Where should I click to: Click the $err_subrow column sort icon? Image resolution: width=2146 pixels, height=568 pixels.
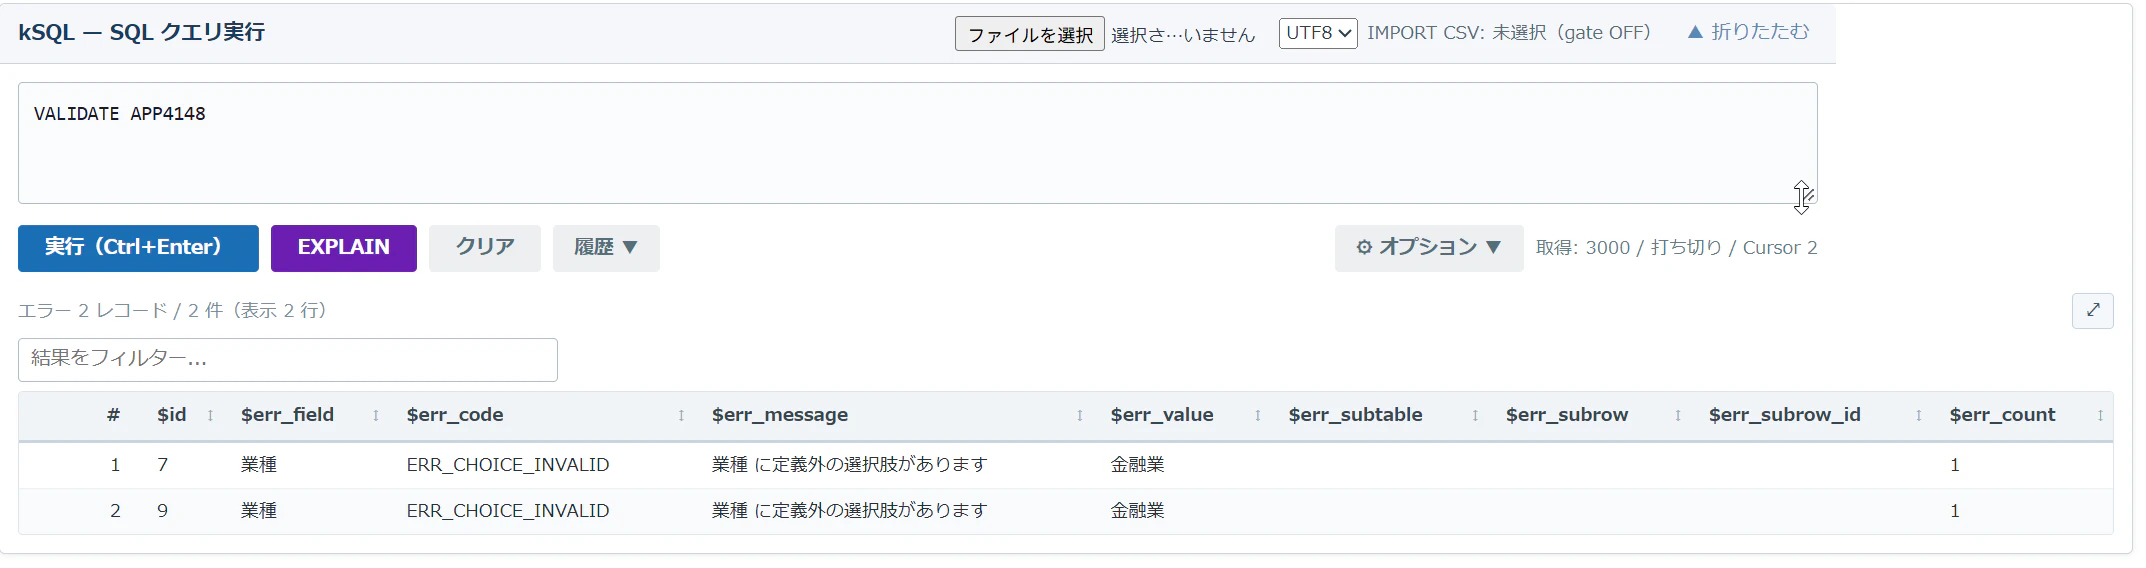click(1678, 415)
